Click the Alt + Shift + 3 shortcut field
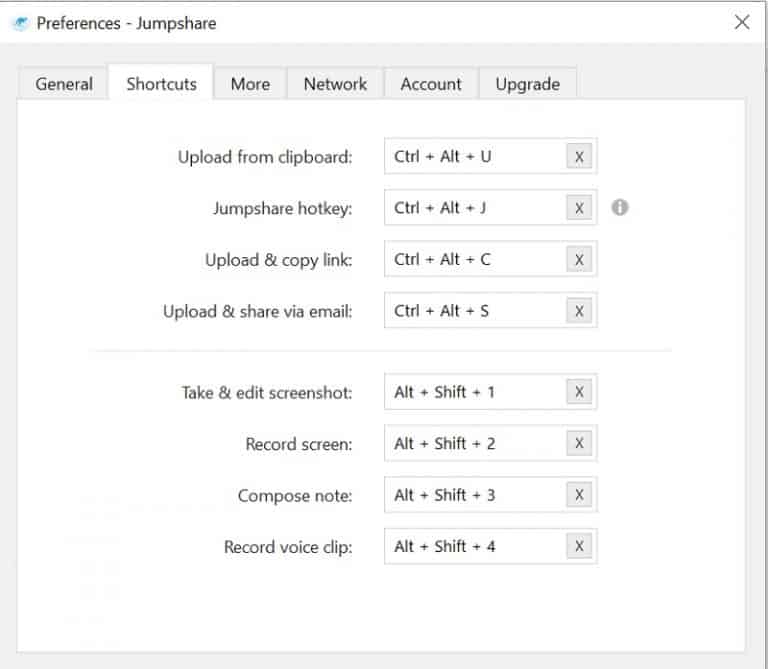The image size is (768, 669). point(491,495)
